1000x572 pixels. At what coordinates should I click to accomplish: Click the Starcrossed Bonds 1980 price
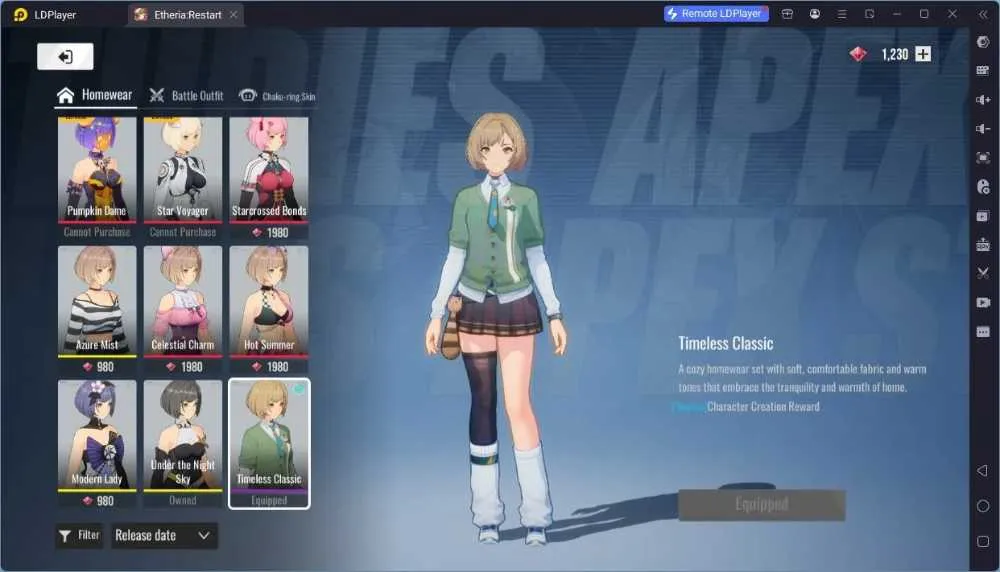[x=270, y=233]
